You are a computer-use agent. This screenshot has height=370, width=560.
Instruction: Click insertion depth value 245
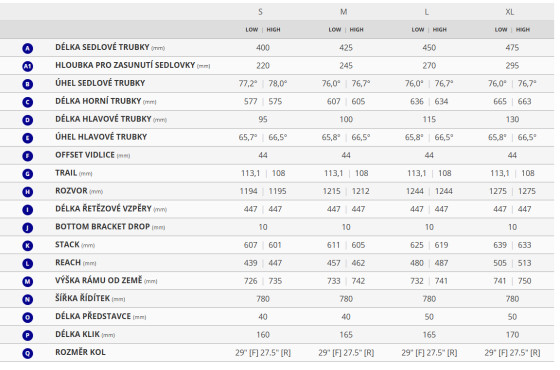pos(346,66)
